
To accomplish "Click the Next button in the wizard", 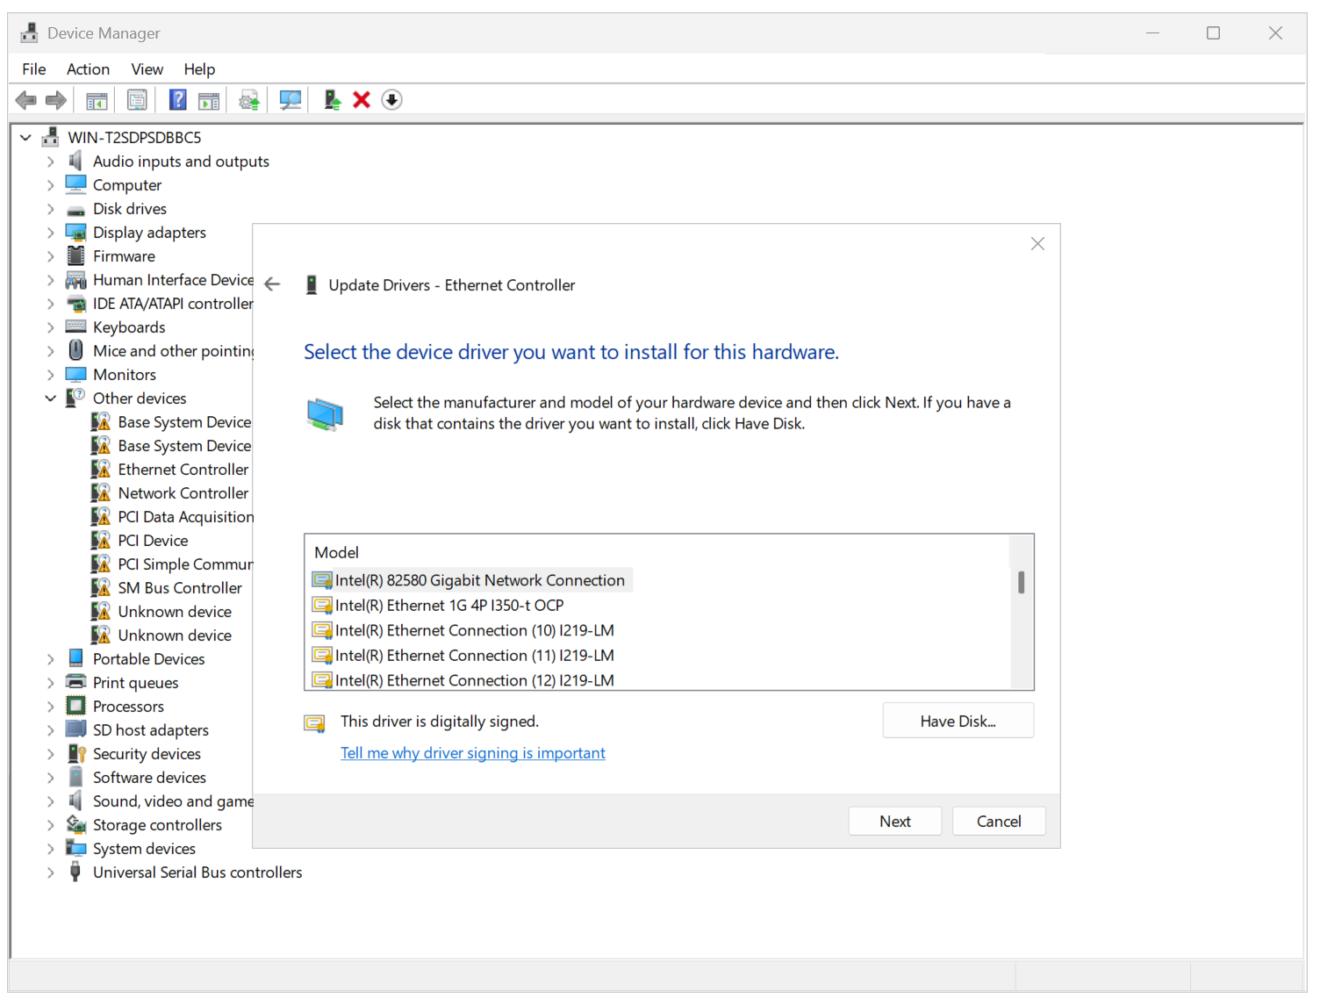I will pos(894,820).
